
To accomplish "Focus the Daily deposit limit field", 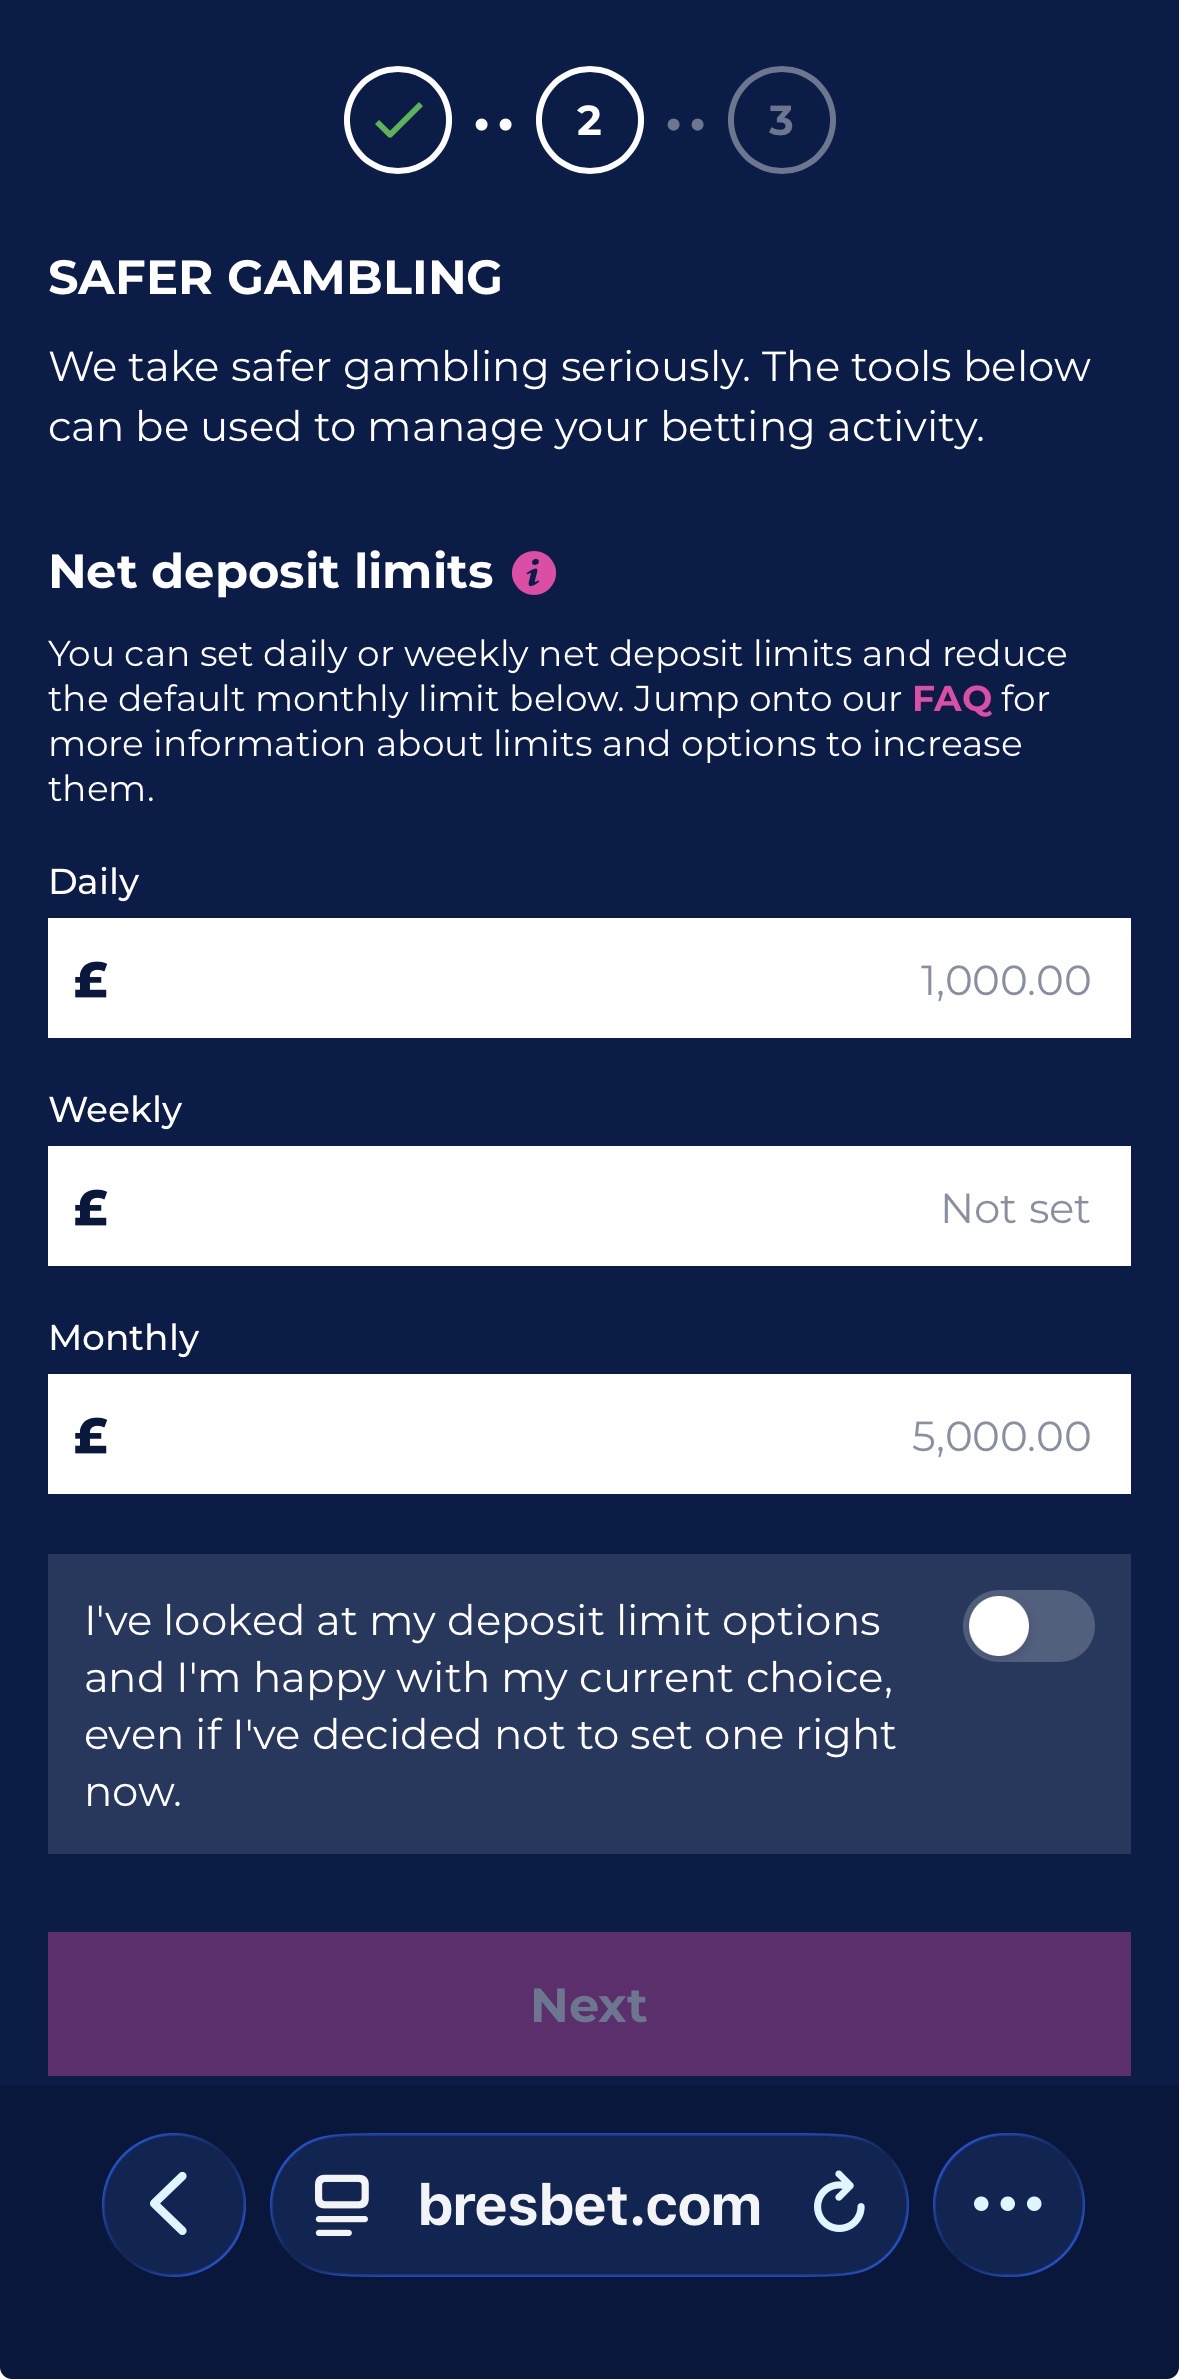I will point(589,978).
